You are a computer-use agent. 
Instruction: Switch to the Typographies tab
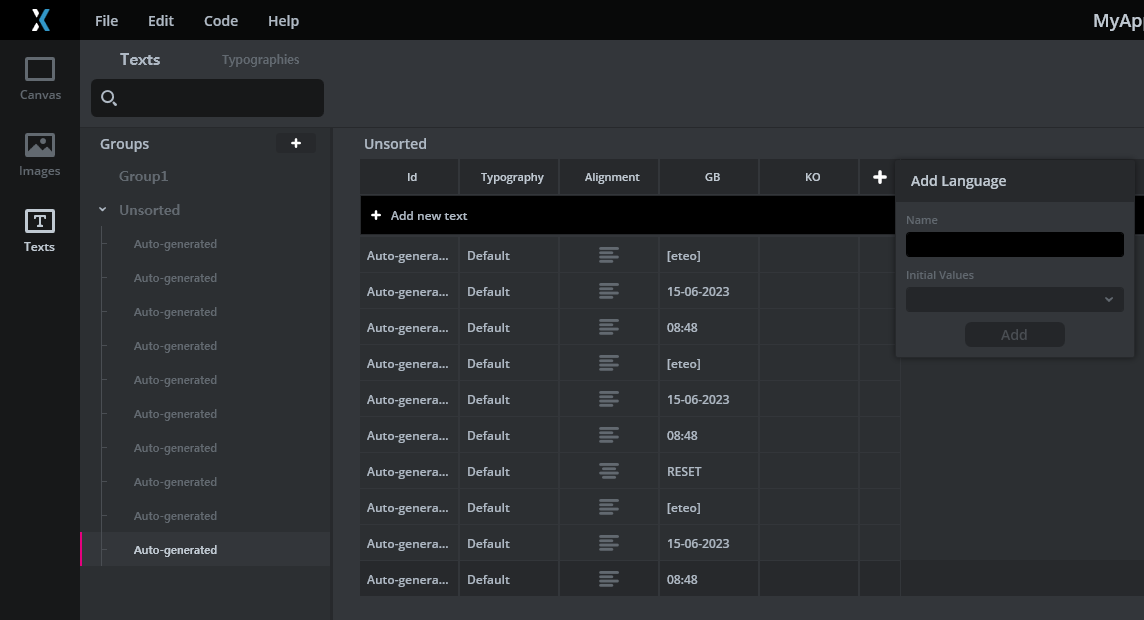coord(260,59)
